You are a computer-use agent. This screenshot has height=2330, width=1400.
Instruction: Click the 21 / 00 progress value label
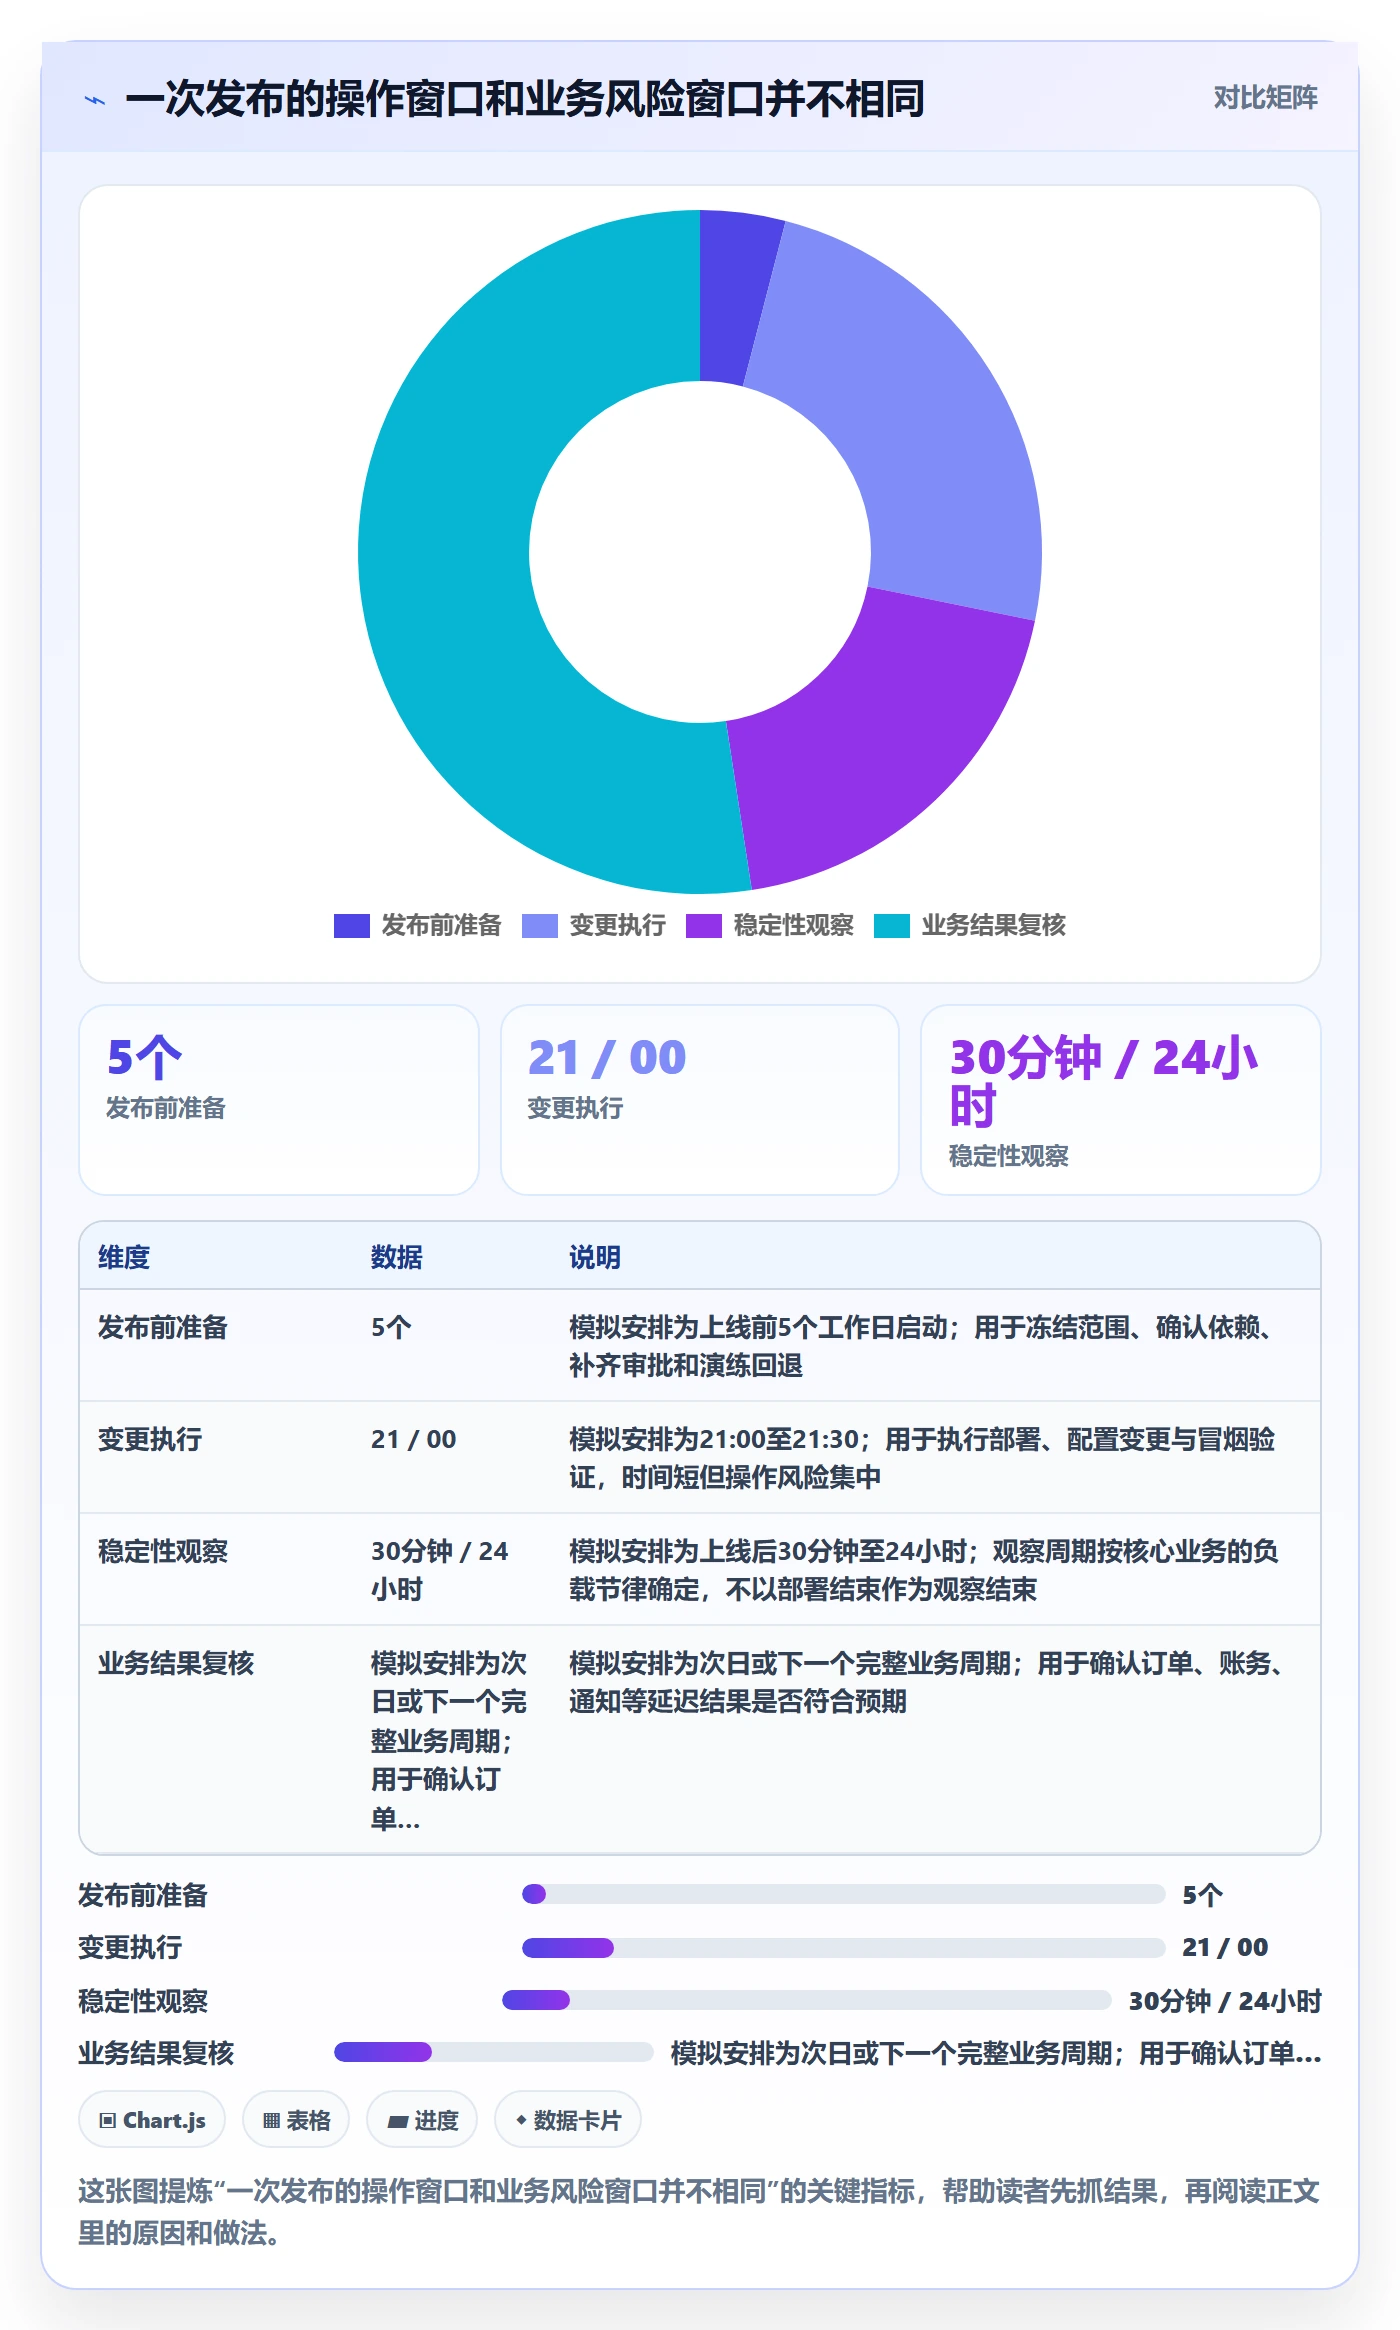pos(1225,1947)
